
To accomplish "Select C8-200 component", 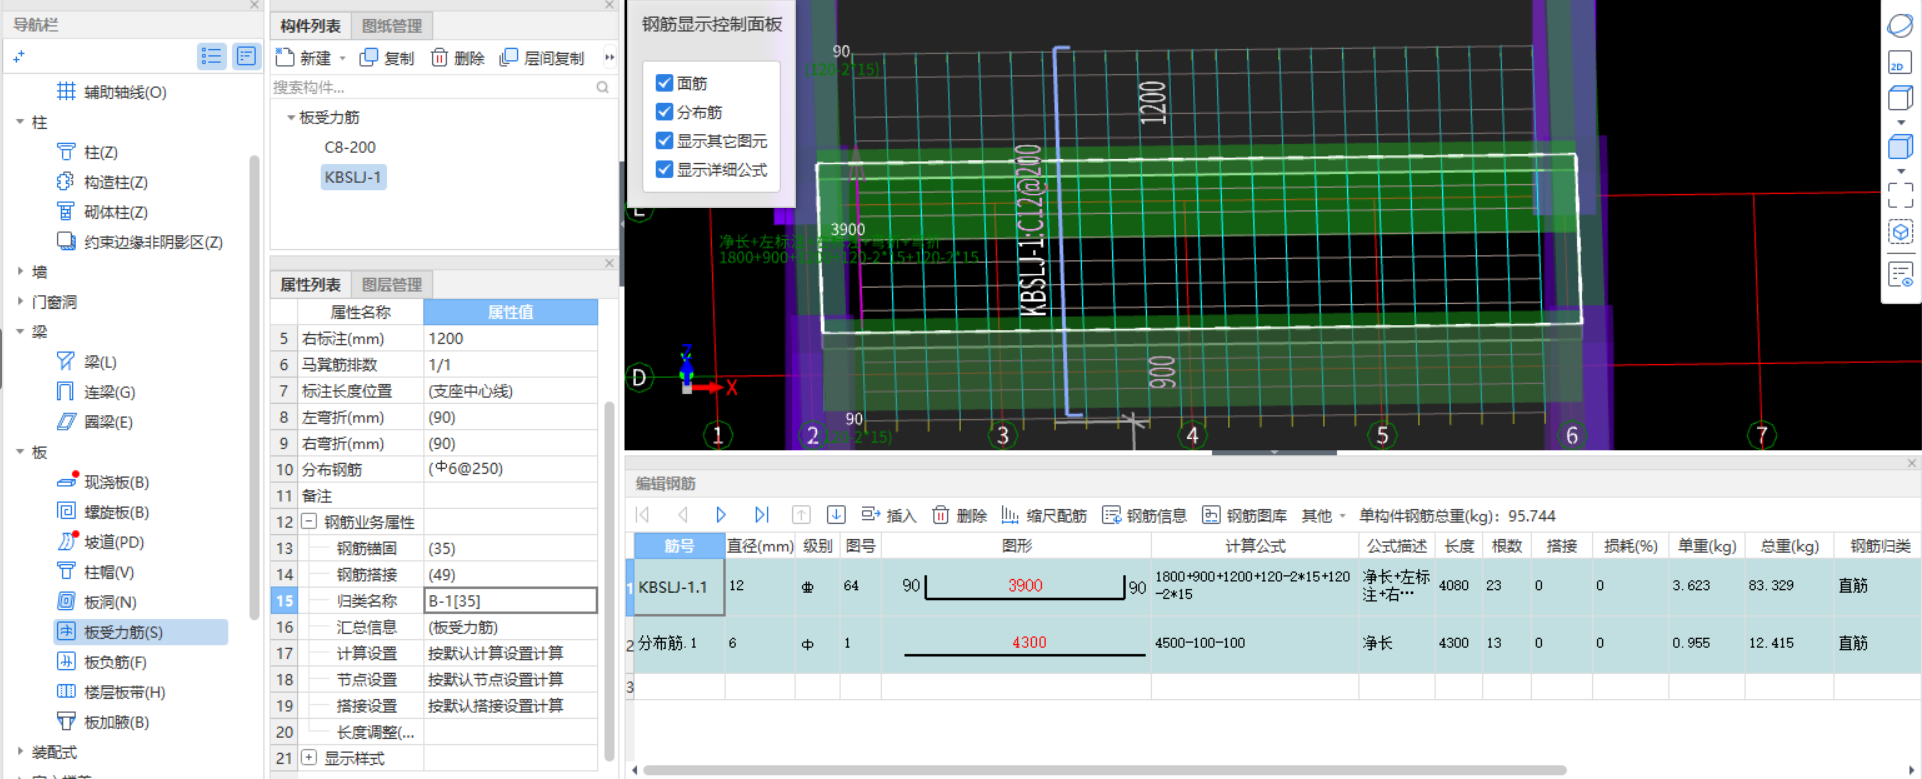I will [350, 147].
